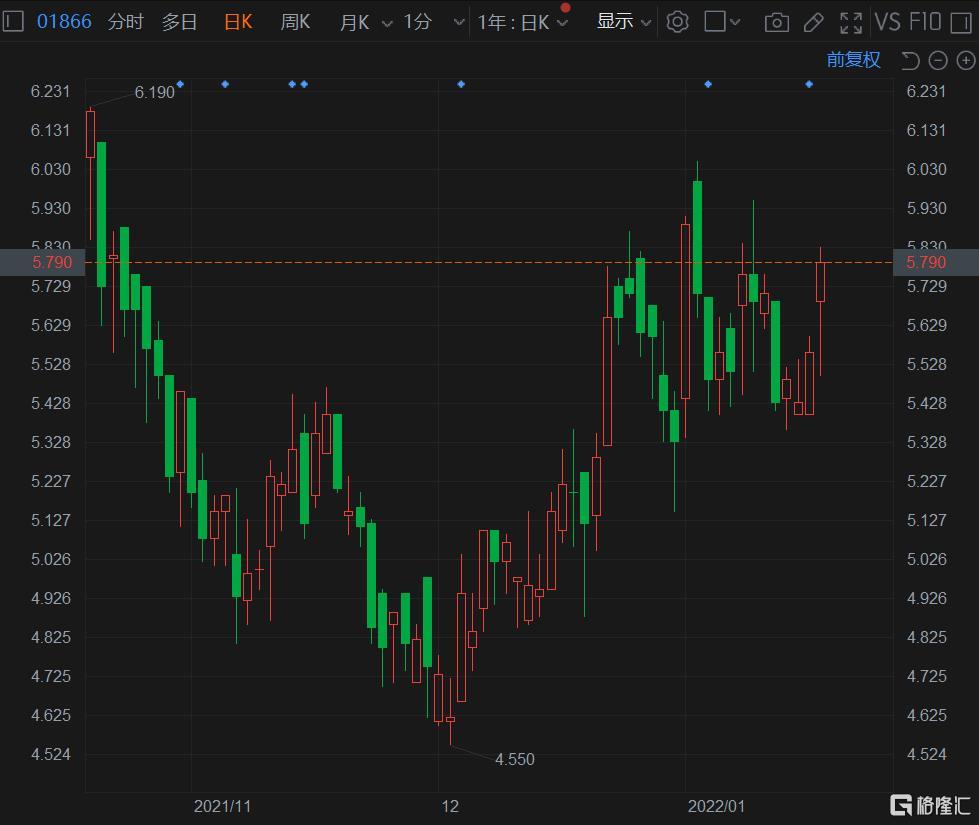The width and height of the screenshot is (979, 825).
Task: Click the stock code 01866
Action: [64, 21]
